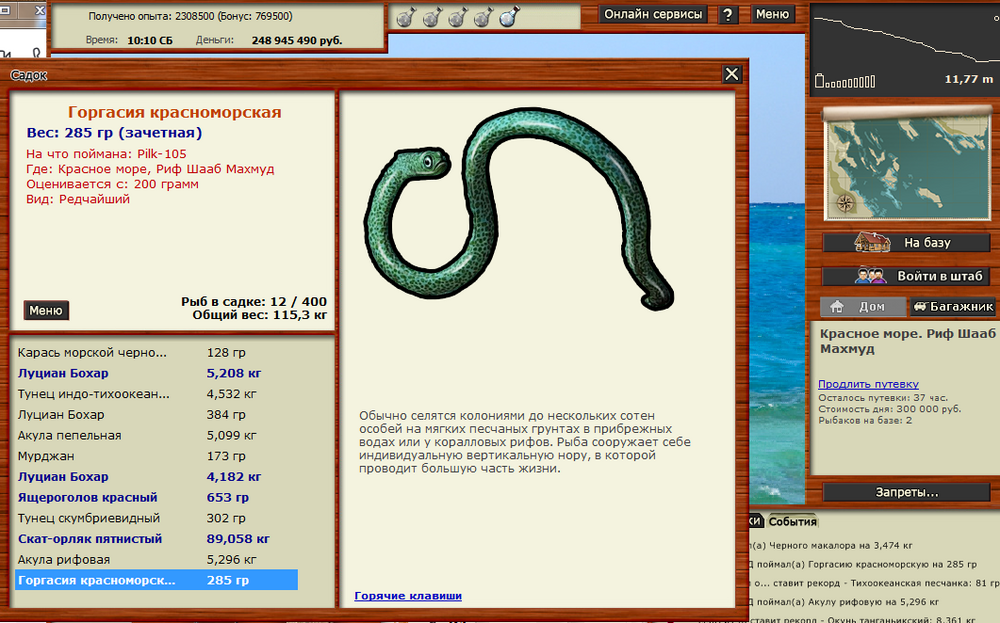Image resolution: width=1000 pixels, height=623 pixels.
Task: Open the Red Sea map thumbnail
Action: [x=907, y=163]
